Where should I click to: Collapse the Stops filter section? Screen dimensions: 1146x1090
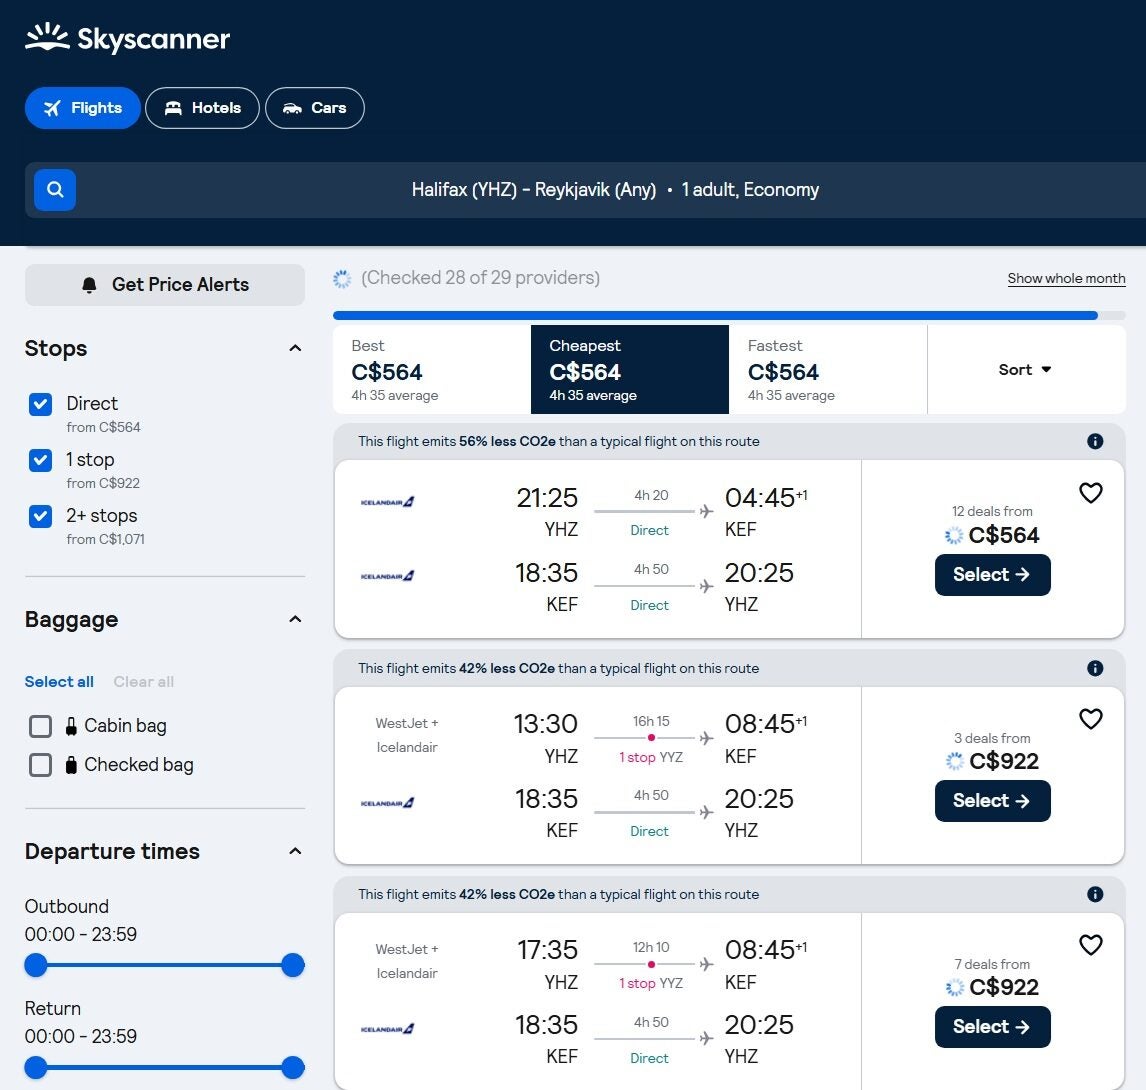(x=295, y=349)
